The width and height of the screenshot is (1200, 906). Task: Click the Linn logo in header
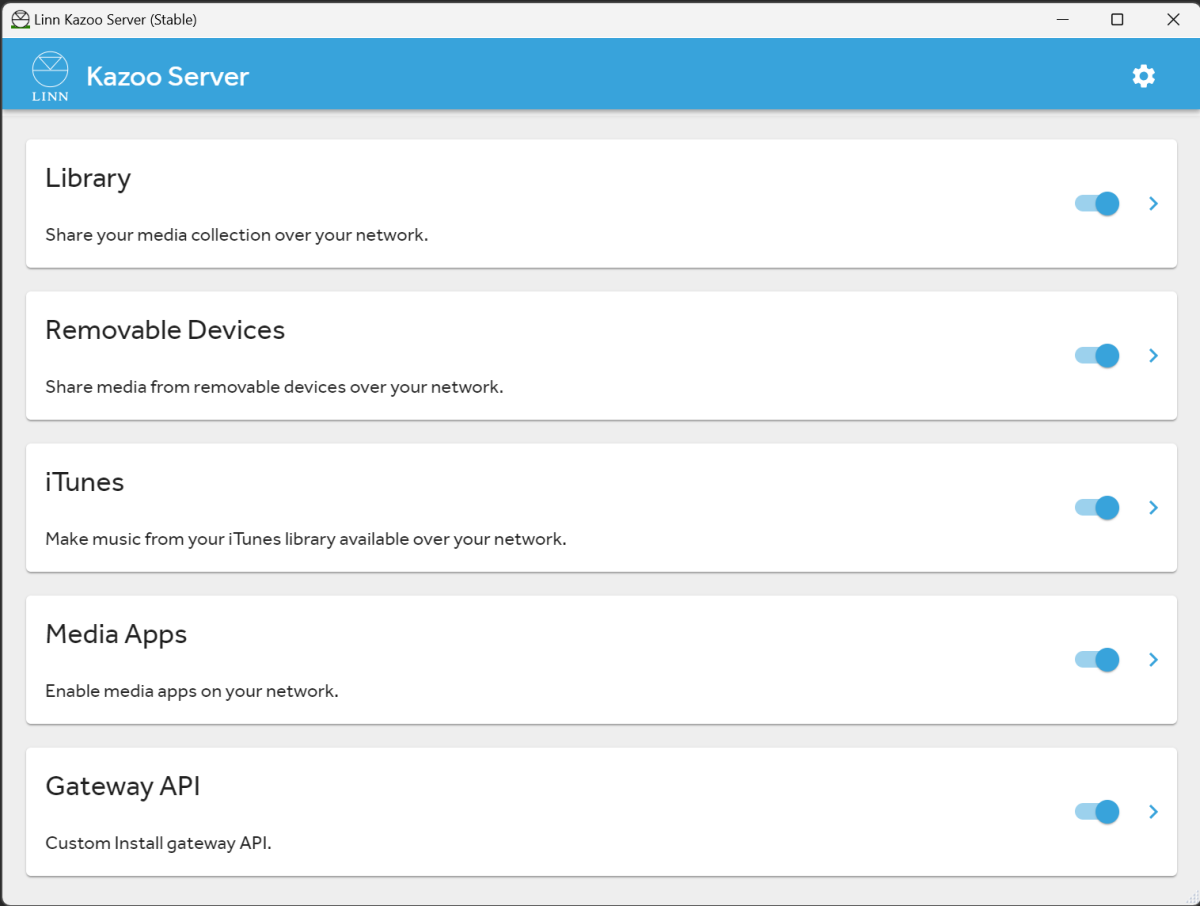50,76
